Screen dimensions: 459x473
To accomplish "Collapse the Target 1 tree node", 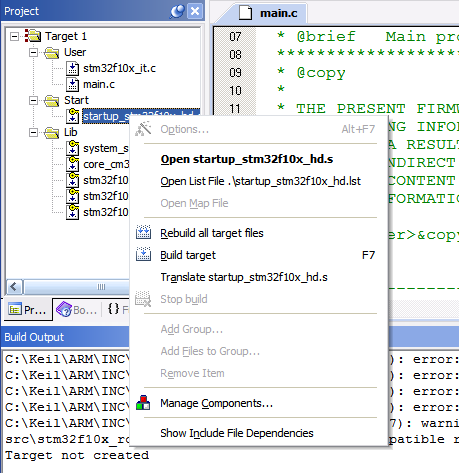I will tap(14, 36).
